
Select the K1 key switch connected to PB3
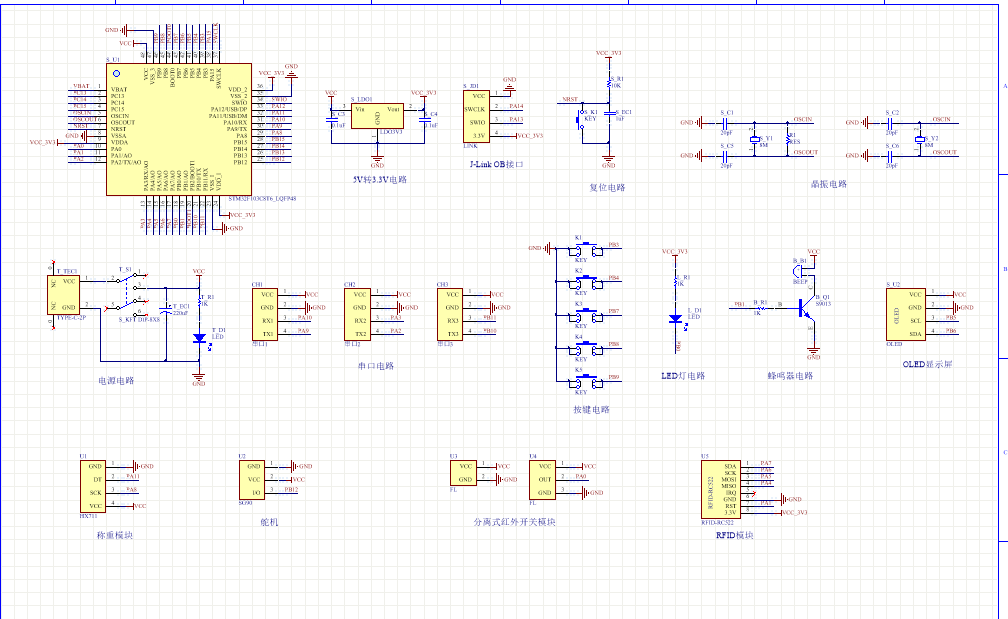click(586, 250)
